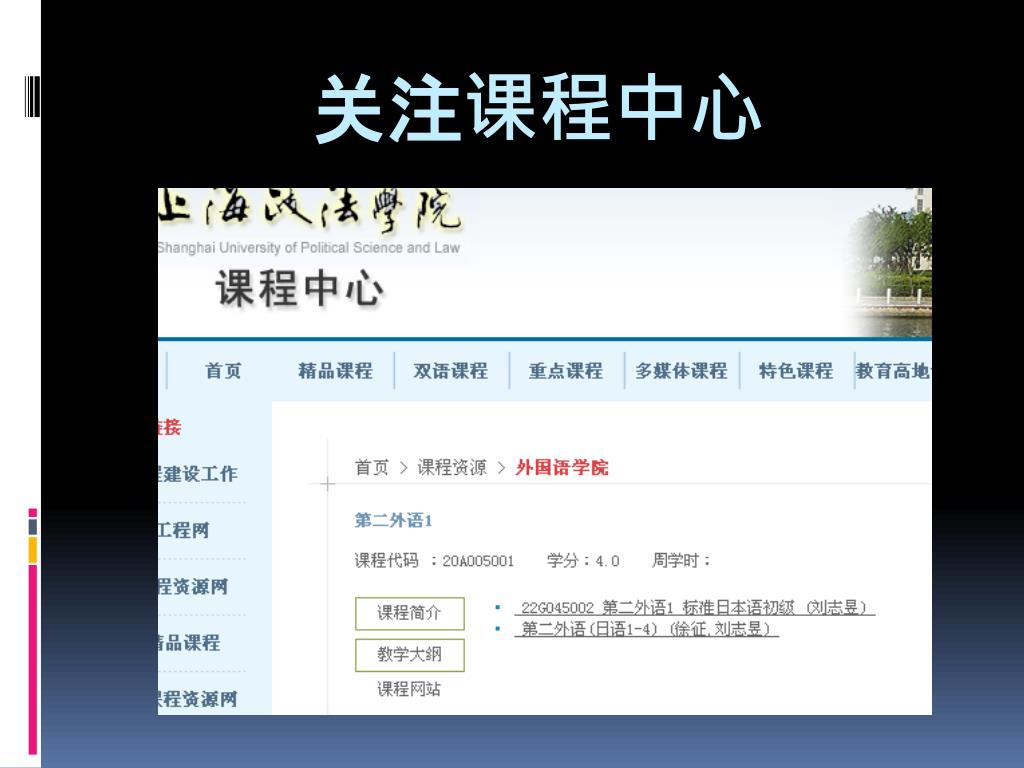Click the 学分:4.0 text
This screenshot has width=1024, height=768.
583,560
